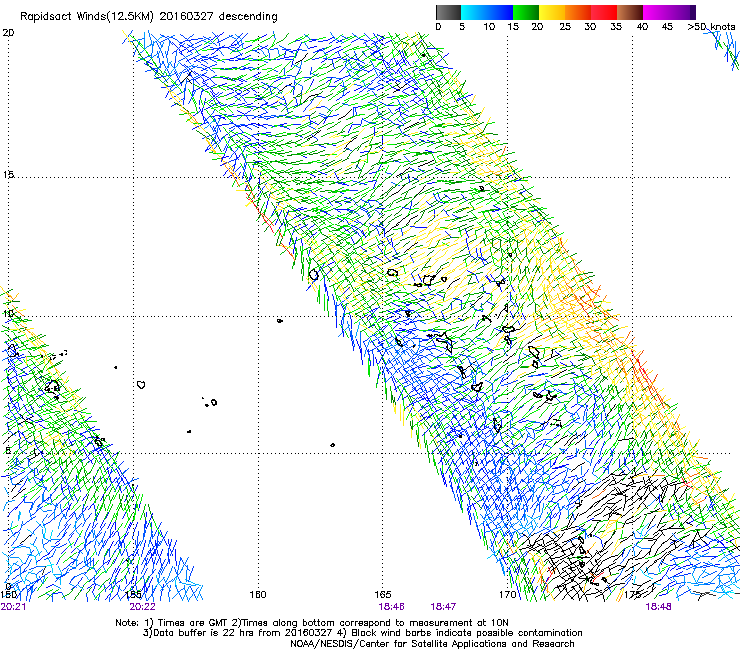
Task: Click the purple time label '20:21'
Action: tap(13, 607)
